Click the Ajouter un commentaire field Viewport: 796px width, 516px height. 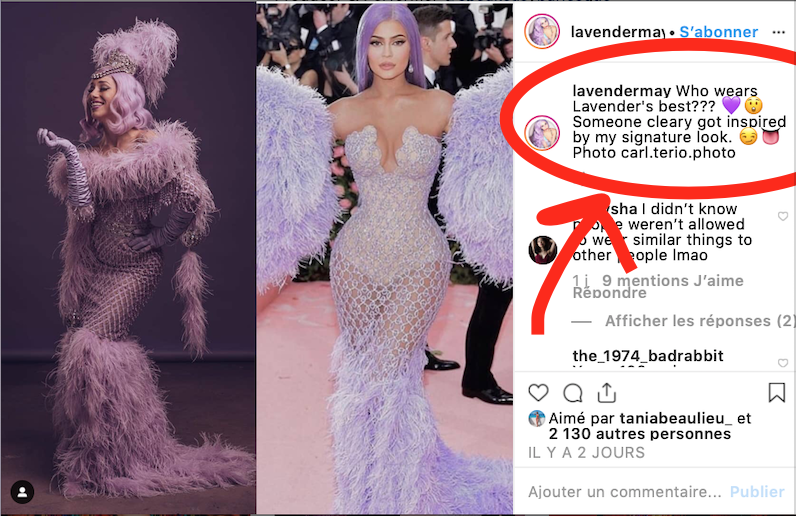(624, 492)
